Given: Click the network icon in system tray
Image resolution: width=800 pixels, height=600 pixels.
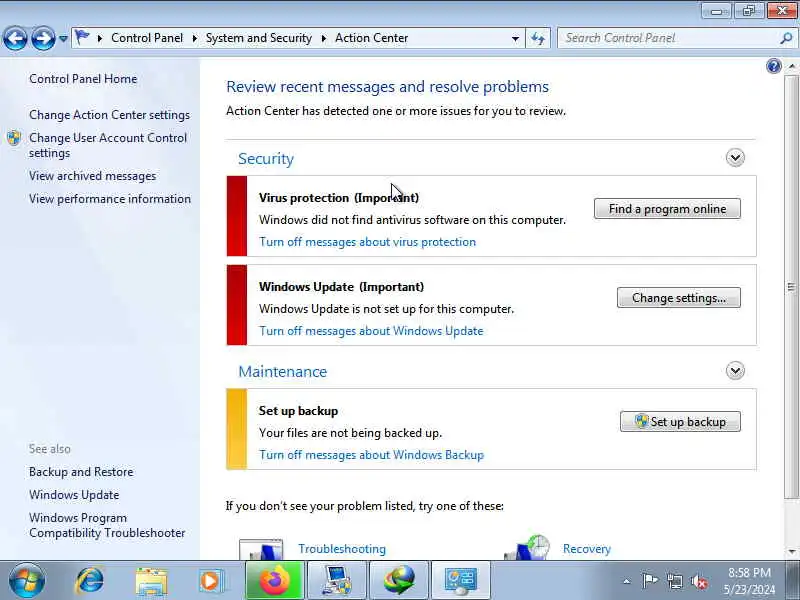Looking at the screenshot, I should 674,581.
